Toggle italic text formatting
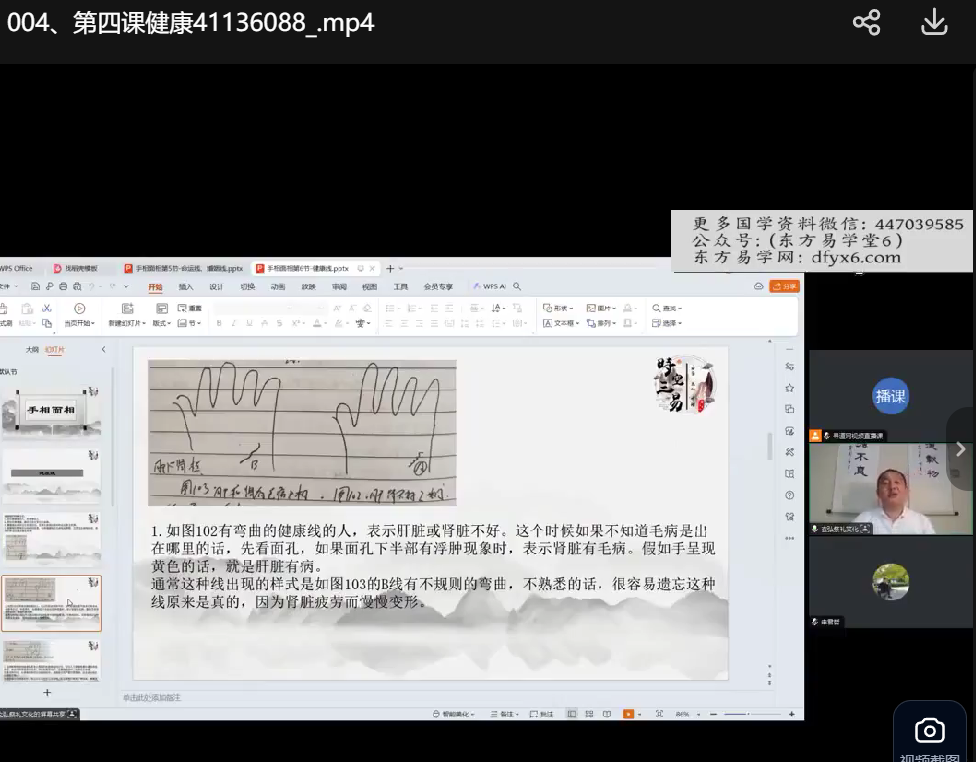976x762 pixels. coord(233,324)
